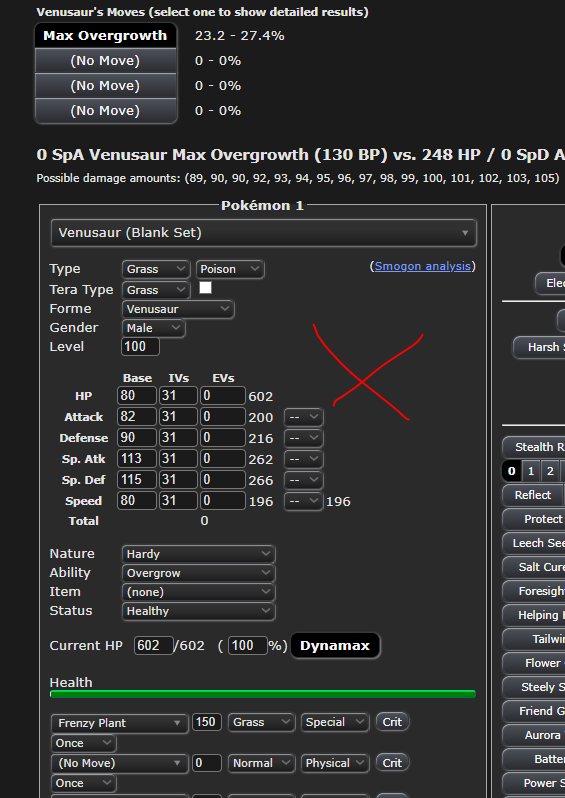Image resolution: width=565 pixels, height=798 pixels.
Task: Edit the Current HP percent field
Action: click(x=247, y=645)
